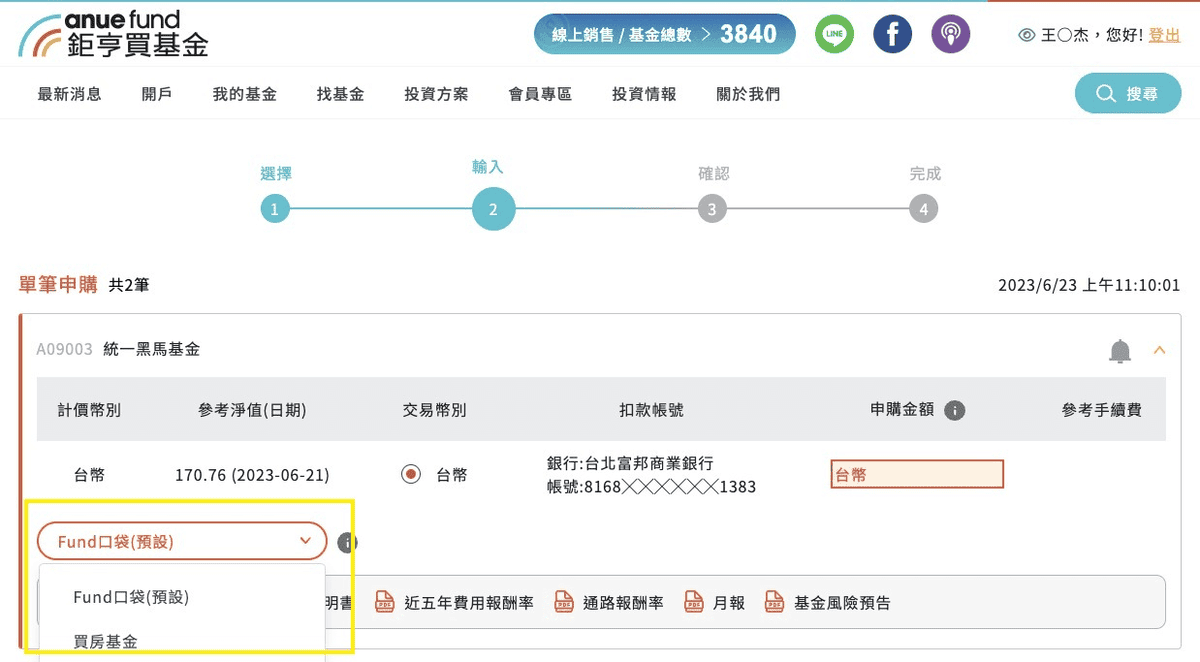Open 投資方案 menu
1200x662 pixels.
pos(436,94)
